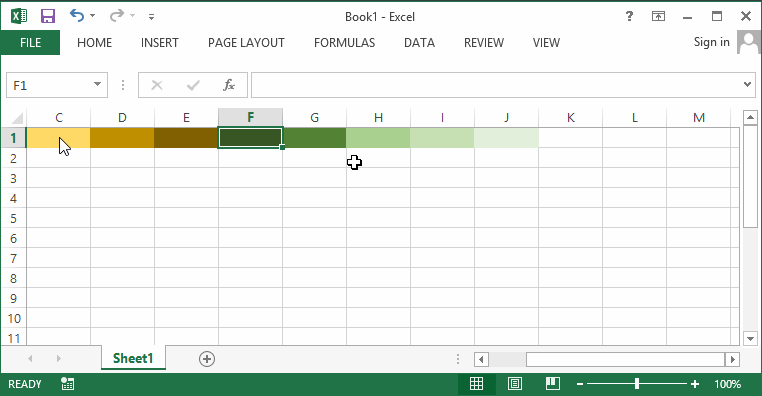Select the pale green cell I1
Image resolution: width=762 pixels, height=396 pixels.
point(442,138)
